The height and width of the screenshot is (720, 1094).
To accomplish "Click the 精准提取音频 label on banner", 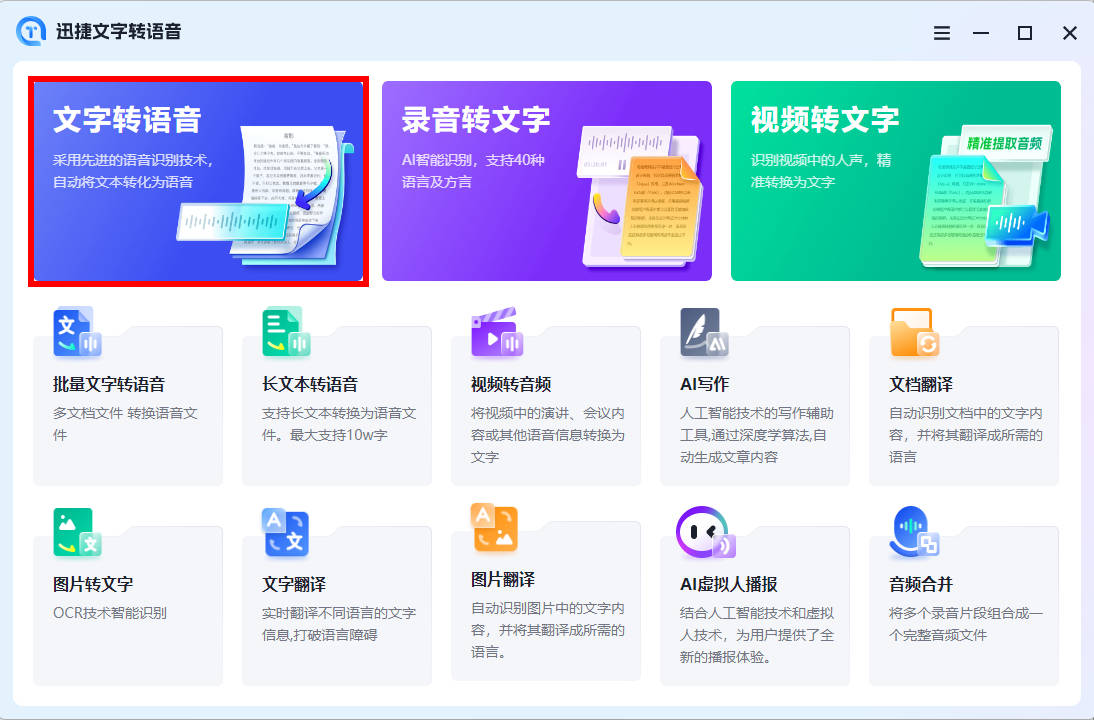I will [1004, 143].
